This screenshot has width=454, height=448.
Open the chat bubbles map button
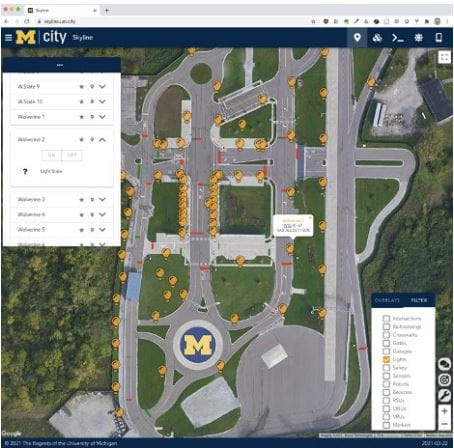[444, 364]
